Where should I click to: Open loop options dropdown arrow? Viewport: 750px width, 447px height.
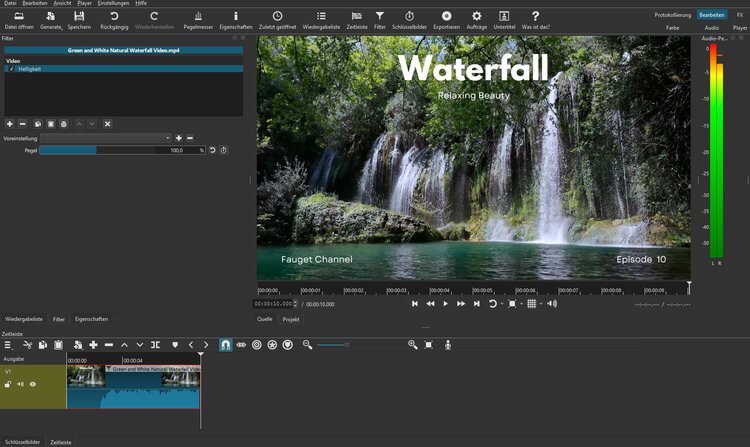[501, 304]
